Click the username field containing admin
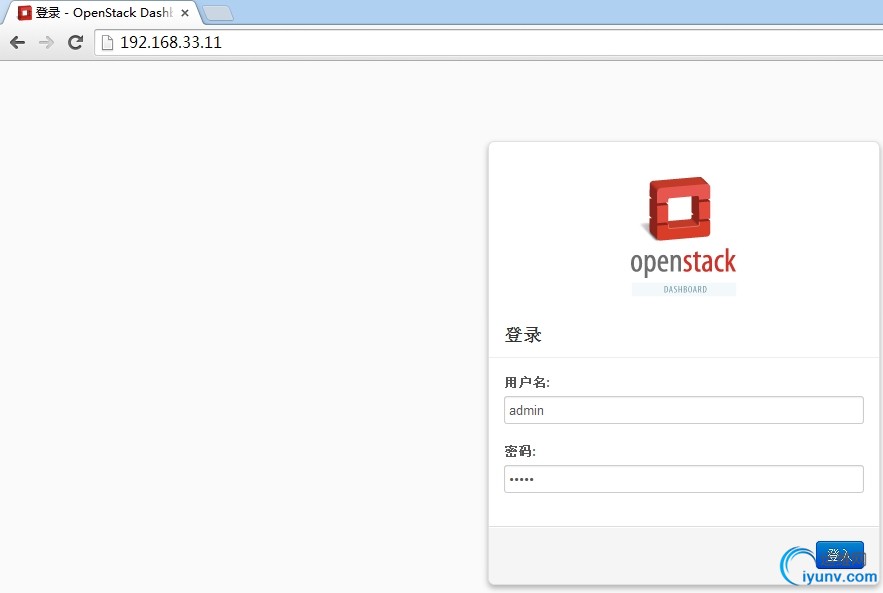Viewport: 883px width, 593px height. [684, 410]
